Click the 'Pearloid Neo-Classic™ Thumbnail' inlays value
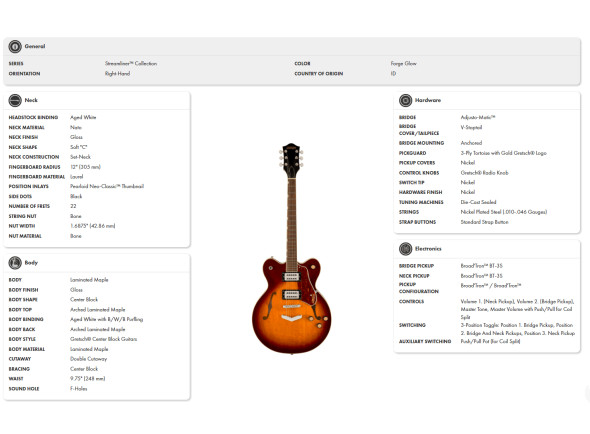Image resolution: width=590 pixels, height=434 pixels. pos(107,186)
